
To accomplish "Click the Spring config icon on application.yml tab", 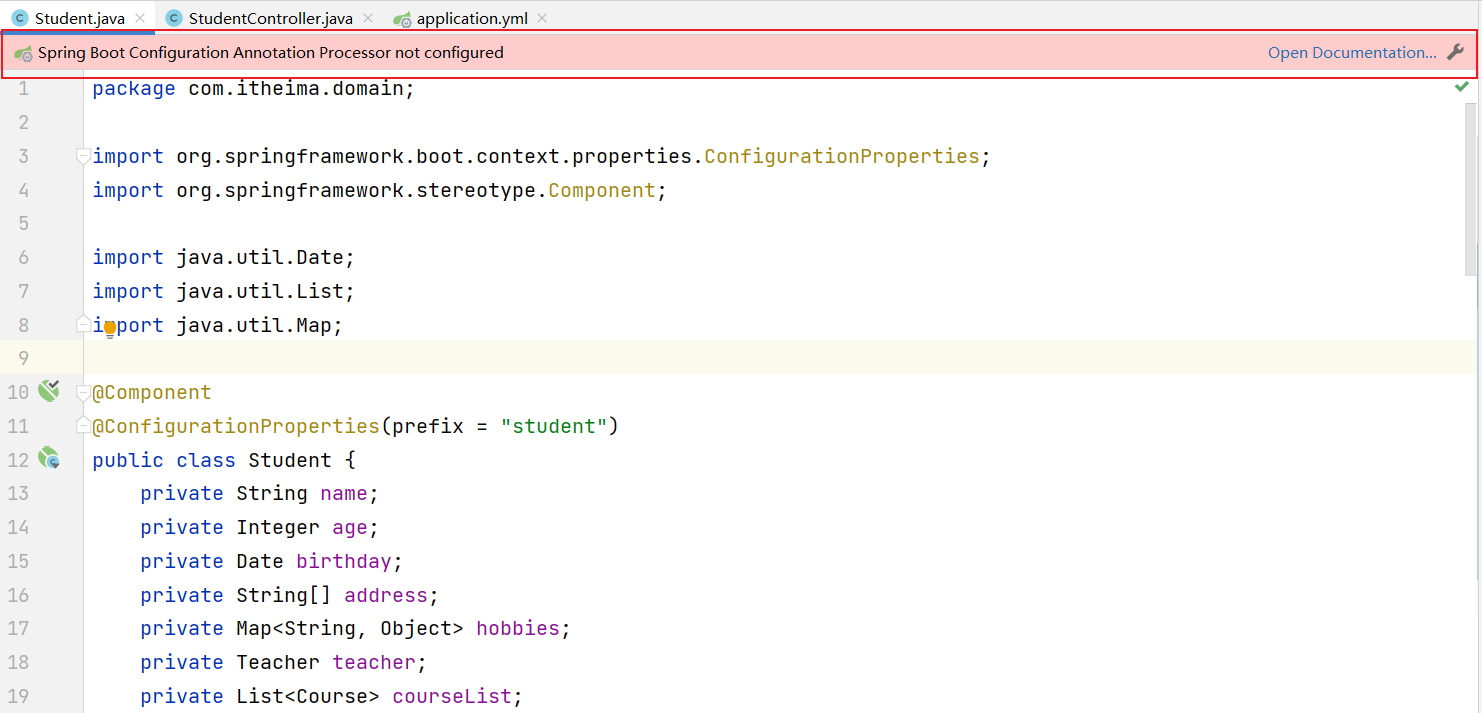I will click(402, 19).
